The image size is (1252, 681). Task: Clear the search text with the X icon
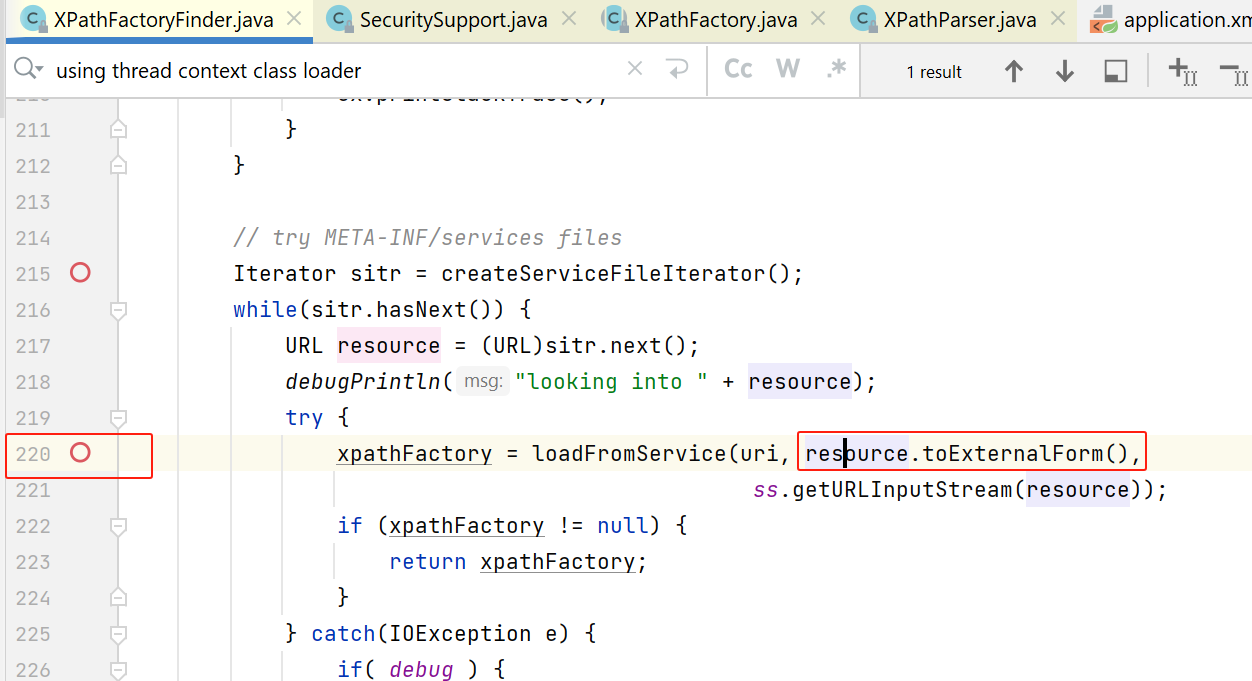point(635,69)
